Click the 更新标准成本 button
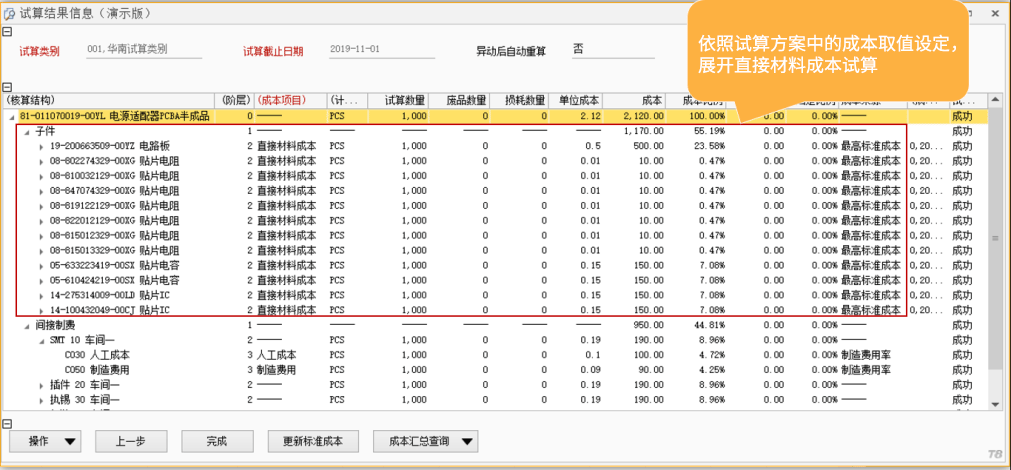The image size is (1011, 470). (313, 441)
